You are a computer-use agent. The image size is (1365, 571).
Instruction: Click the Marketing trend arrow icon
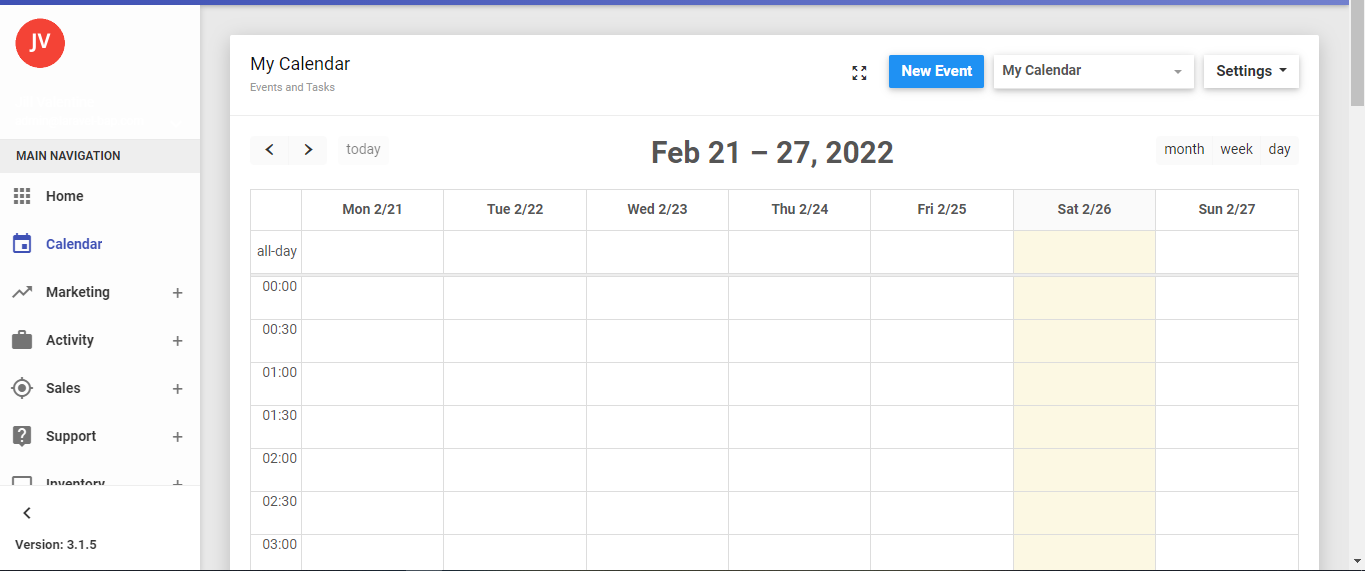pyautogui.click(x=22, y=292)
